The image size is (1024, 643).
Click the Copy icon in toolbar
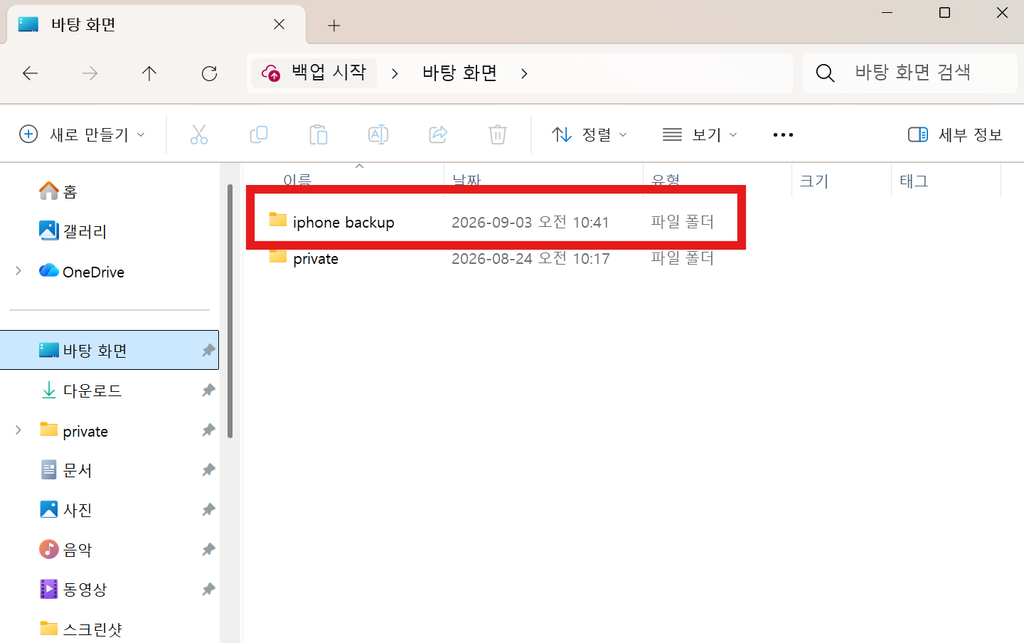tap(259, 134)
